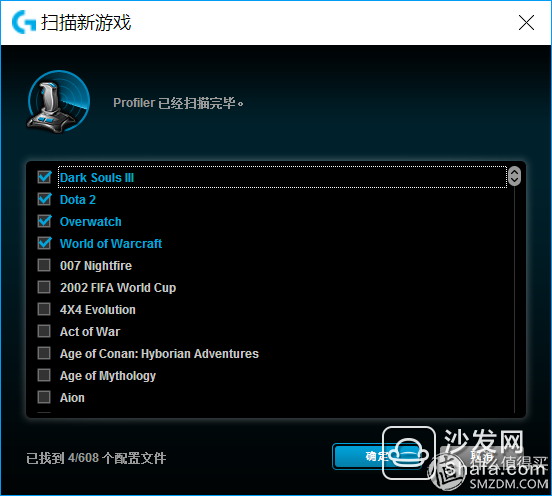Screen dimensions: 552x496
Task: Select the Dark Souls III list entry
Action: point(282,177)
